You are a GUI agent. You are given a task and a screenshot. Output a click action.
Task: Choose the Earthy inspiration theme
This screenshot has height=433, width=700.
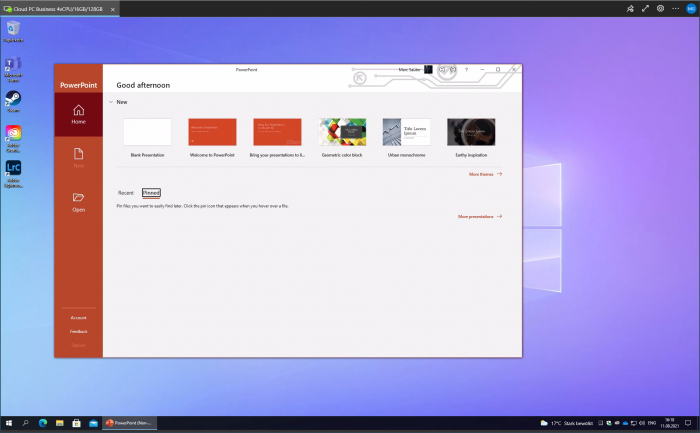tap(471, 137)
